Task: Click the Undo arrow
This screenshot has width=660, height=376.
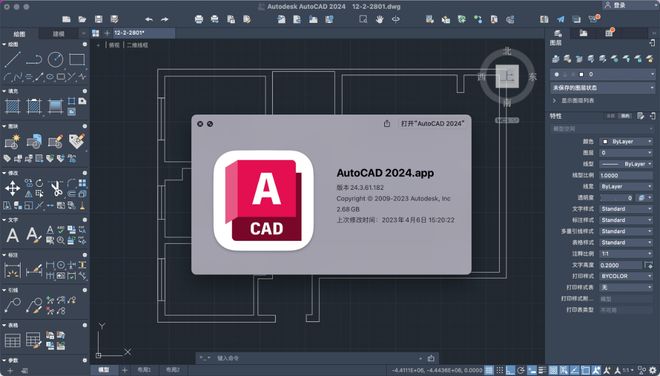Action: tap(149, 19)
